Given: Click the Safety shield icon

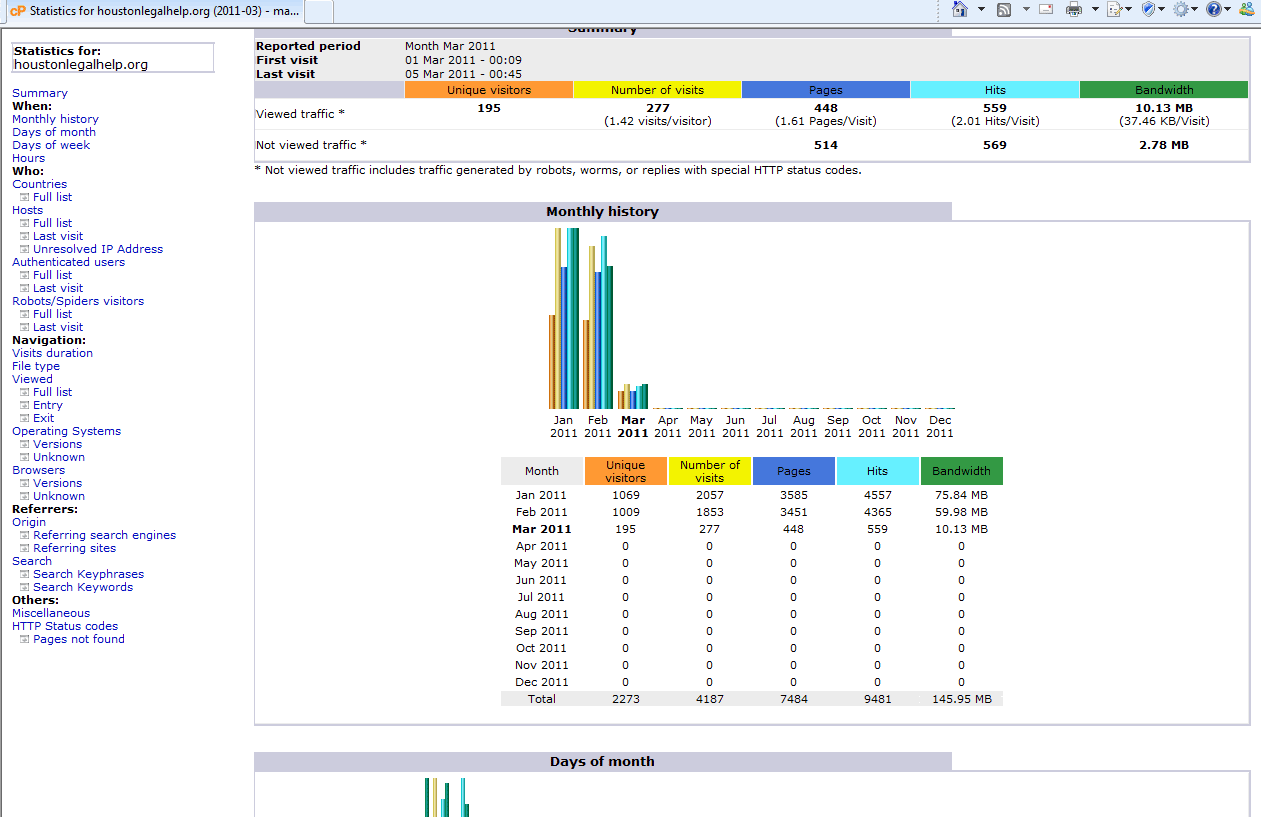Looking at the screenshot, I should pos(1149,9).
